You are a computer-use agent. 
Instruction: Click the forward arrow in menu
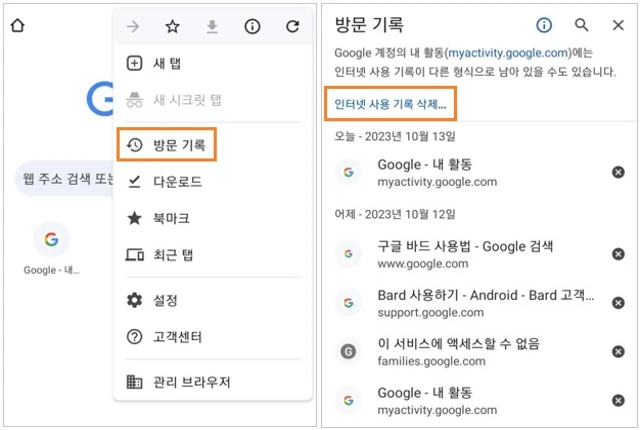(133, 27)
